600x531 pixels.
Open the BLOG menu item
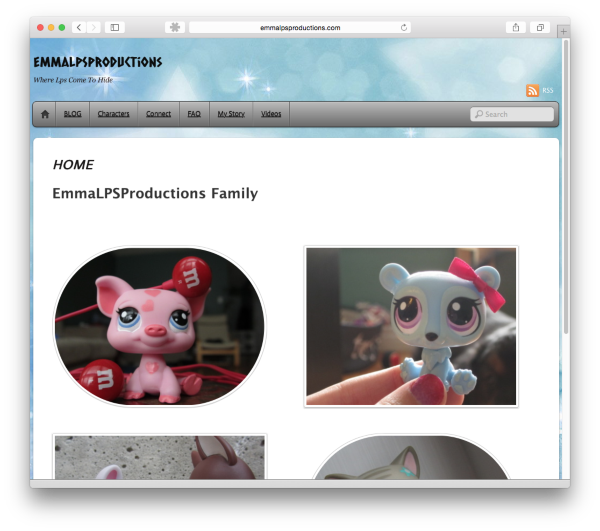pyautogui.click(x=73, y=114)
